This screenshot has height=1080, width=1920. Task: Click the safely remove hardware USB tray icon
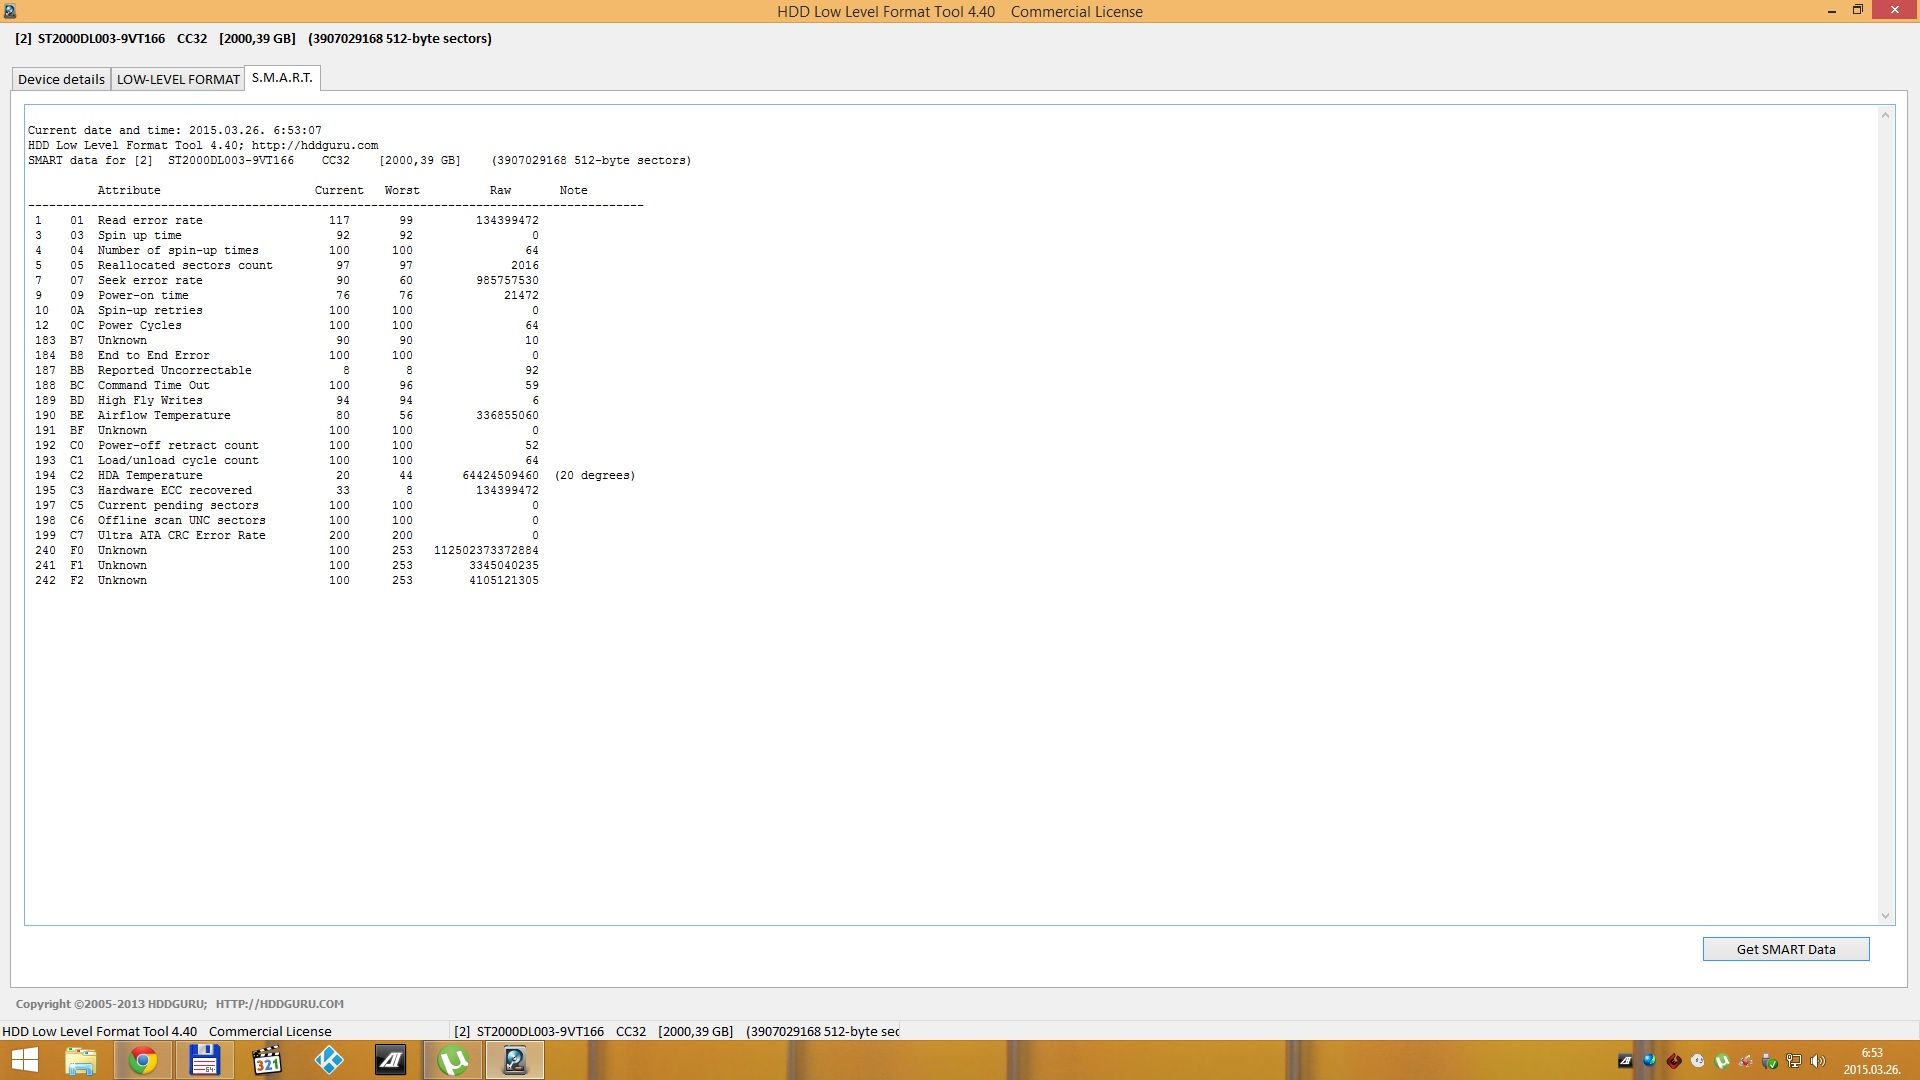[1769, 1061]
